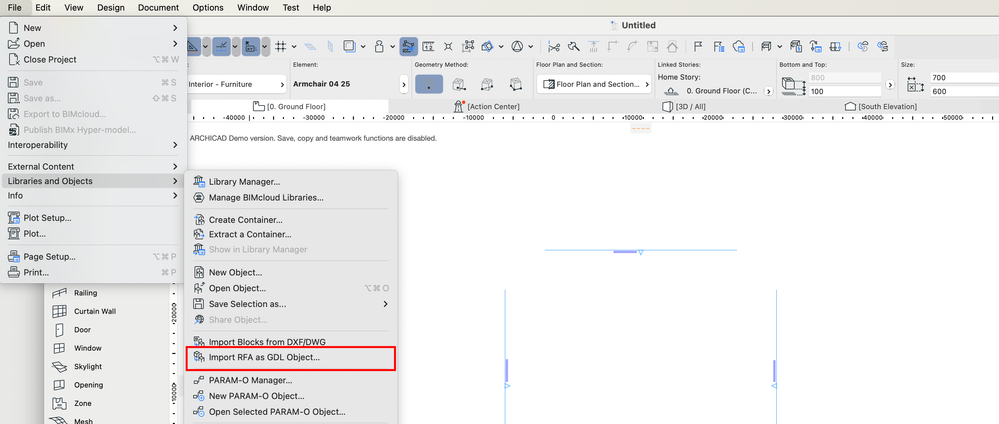Open the Design menu
The height and width of the screenshot is (424, 999).
(111, 8)
